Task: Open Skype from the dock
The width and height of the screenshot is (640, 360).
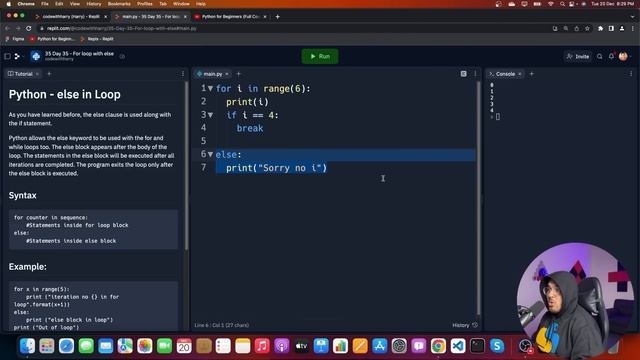Action: click(497, 346)
